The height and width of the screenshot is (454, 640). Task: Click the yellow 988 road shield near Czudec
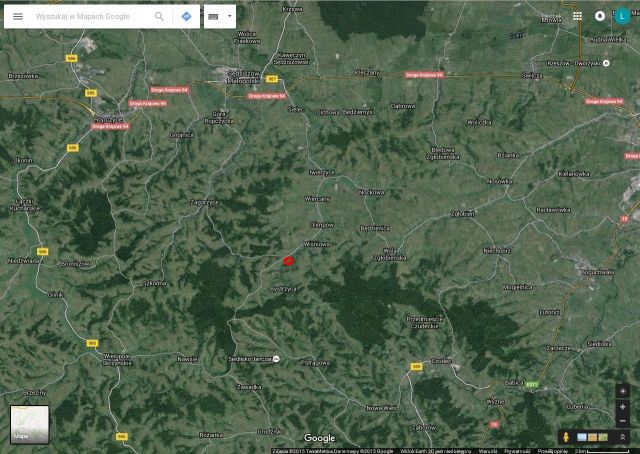tap(416, 367)
